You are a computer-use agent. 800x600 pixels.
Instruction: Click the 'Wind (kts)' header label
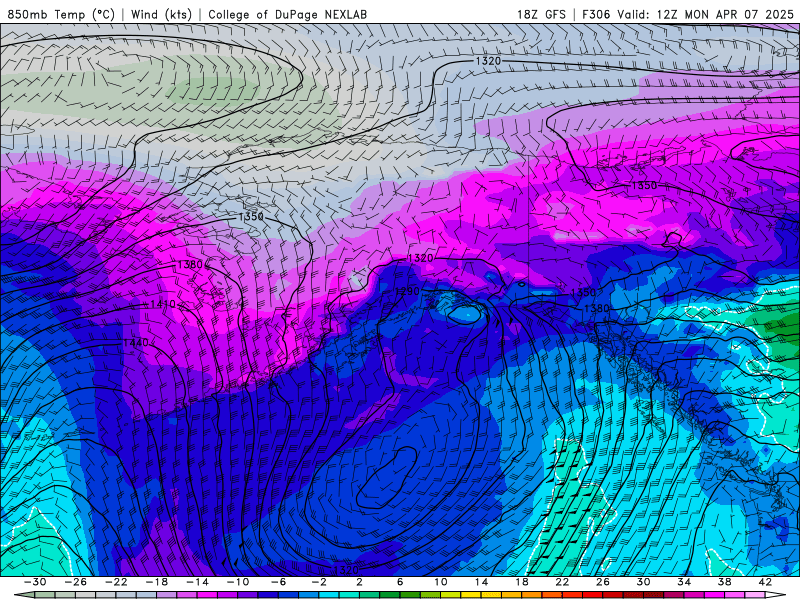pos(161,14)
